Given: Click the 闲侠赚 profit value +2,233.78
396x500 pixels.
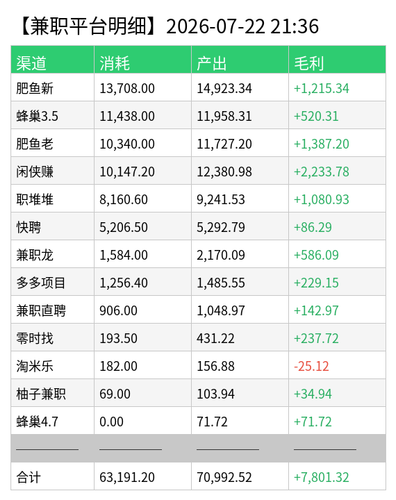Looking at the screenshot, I should coord(321,172).
